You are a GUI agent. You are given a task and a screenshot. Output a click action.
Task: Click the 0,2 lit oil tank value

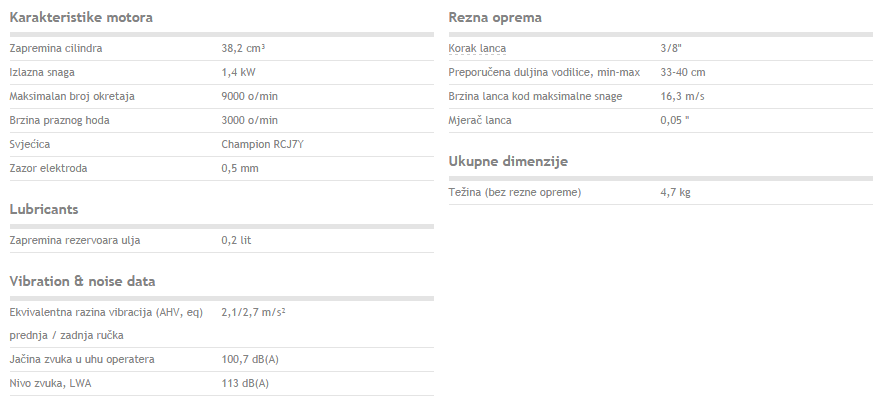coord(236,241)
